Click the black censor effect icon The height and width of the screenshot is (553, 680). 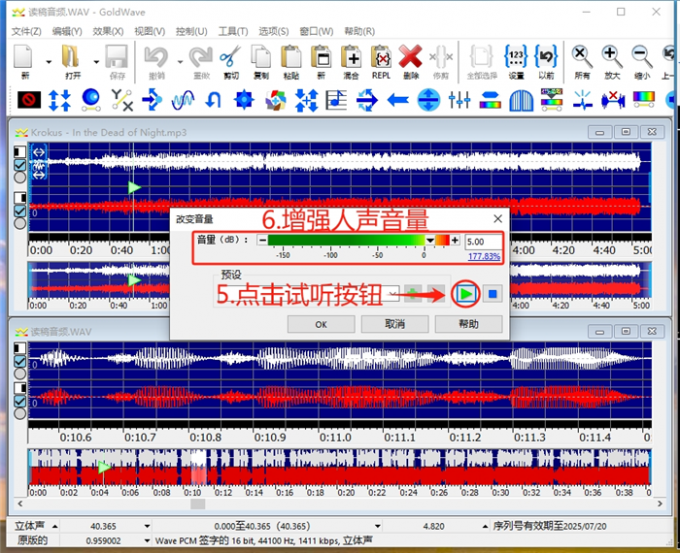pyautogui.click(x=29, y=100)
